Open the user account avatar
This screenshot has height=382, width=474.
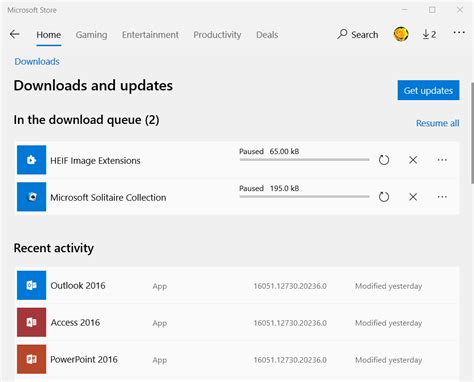[x=401, y=34]
